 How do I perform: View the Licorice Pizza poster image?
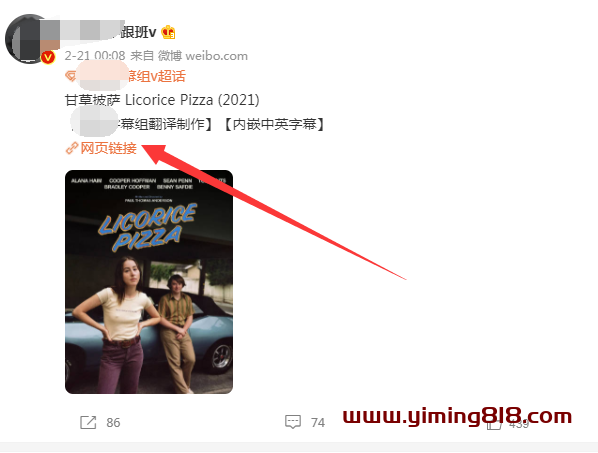[x=149, y=282]
